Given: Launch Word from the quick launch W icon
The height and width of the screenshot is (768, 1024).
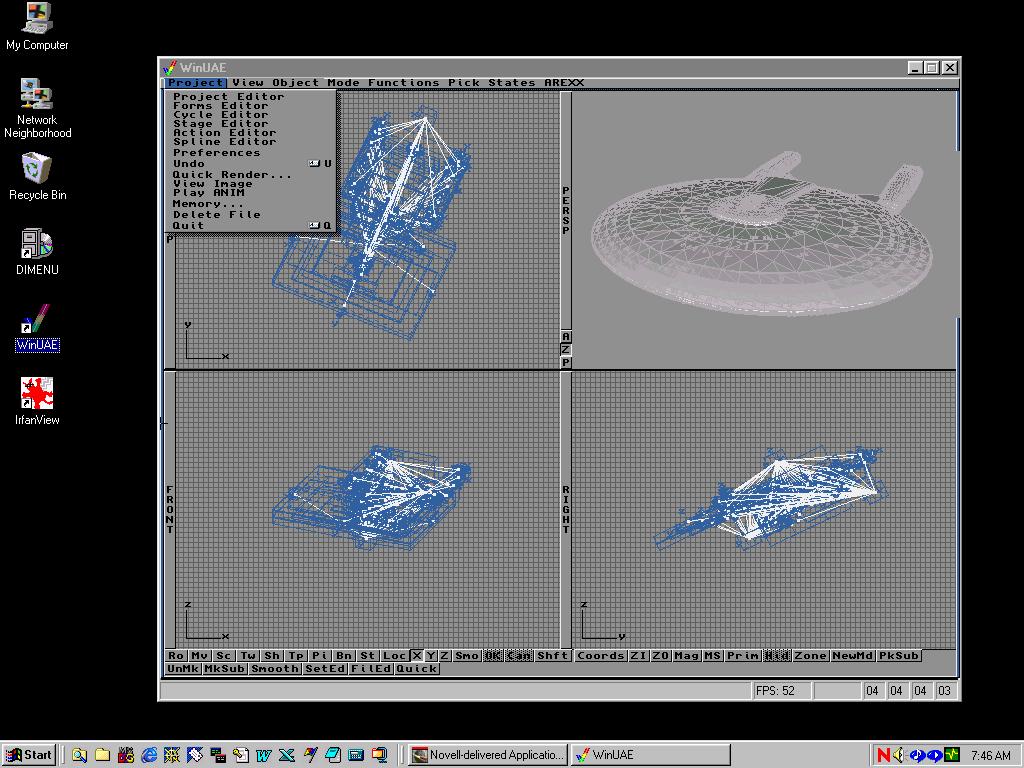Looking at the screenshot, I should coord(263,755).
